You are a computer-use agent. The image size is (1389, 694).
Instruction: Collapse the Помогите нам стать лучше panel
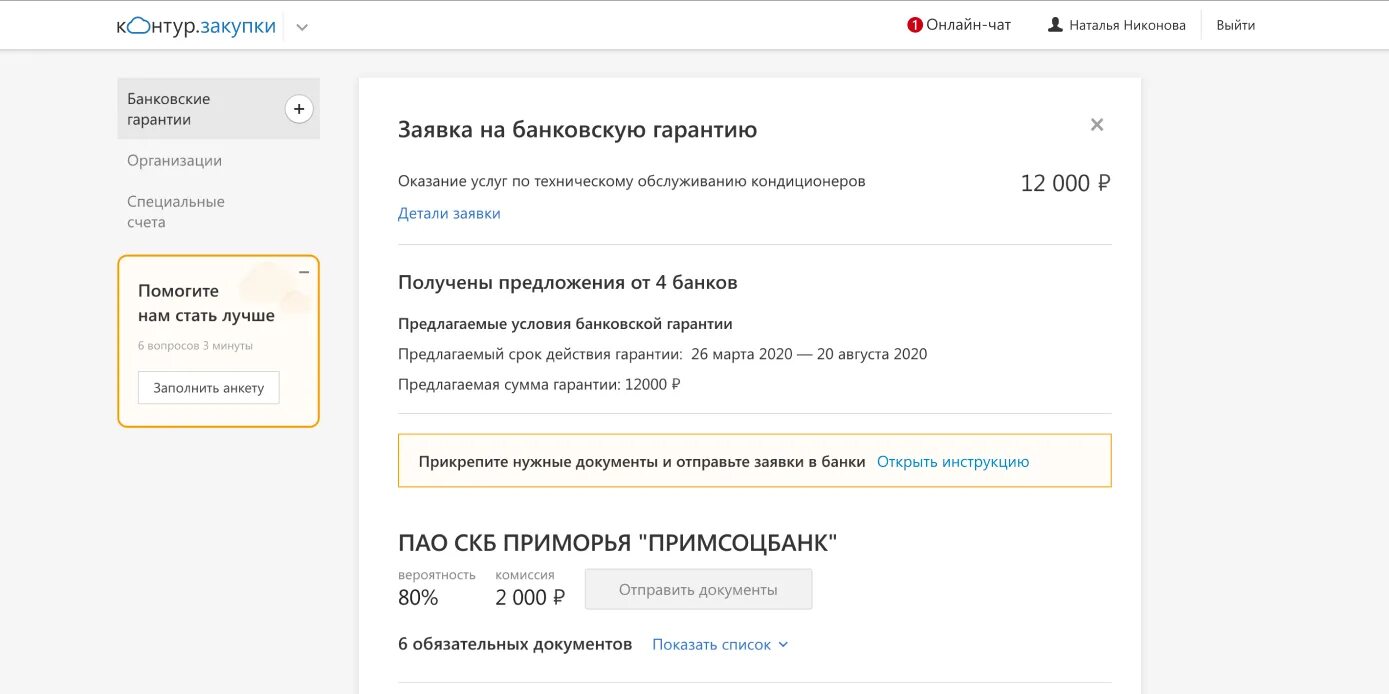[x=303, y=270]
